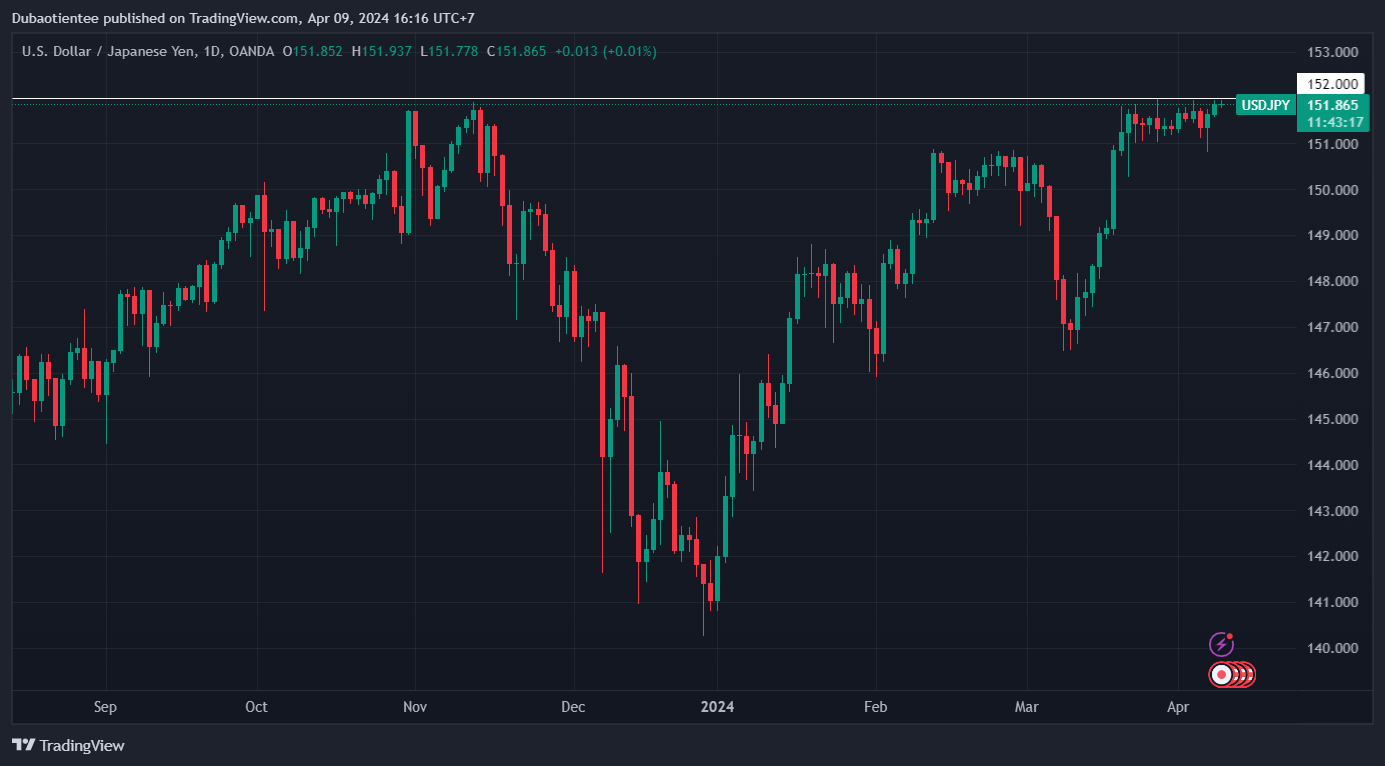Open the stacked red economic events icon

1232,675
